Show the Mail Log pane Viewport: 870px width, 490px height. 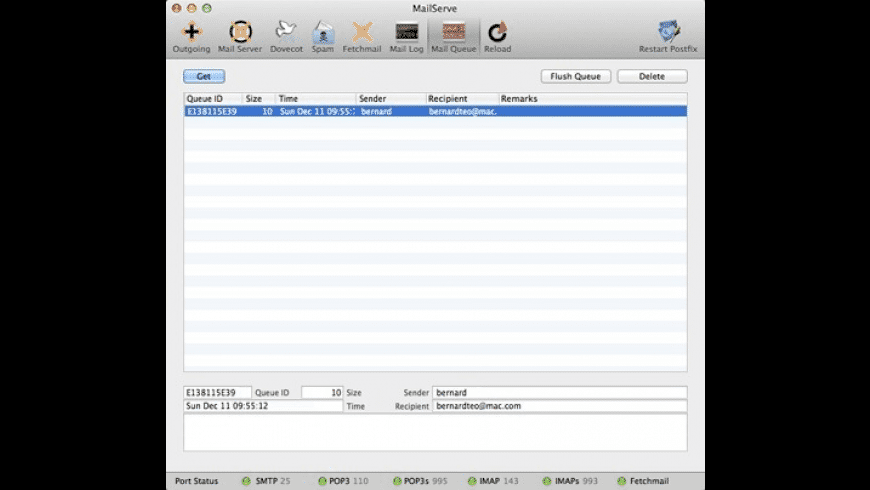(x=406, y=37)
